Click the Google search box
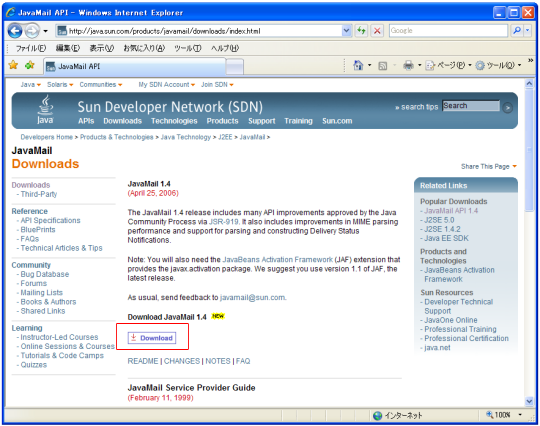 448,31
